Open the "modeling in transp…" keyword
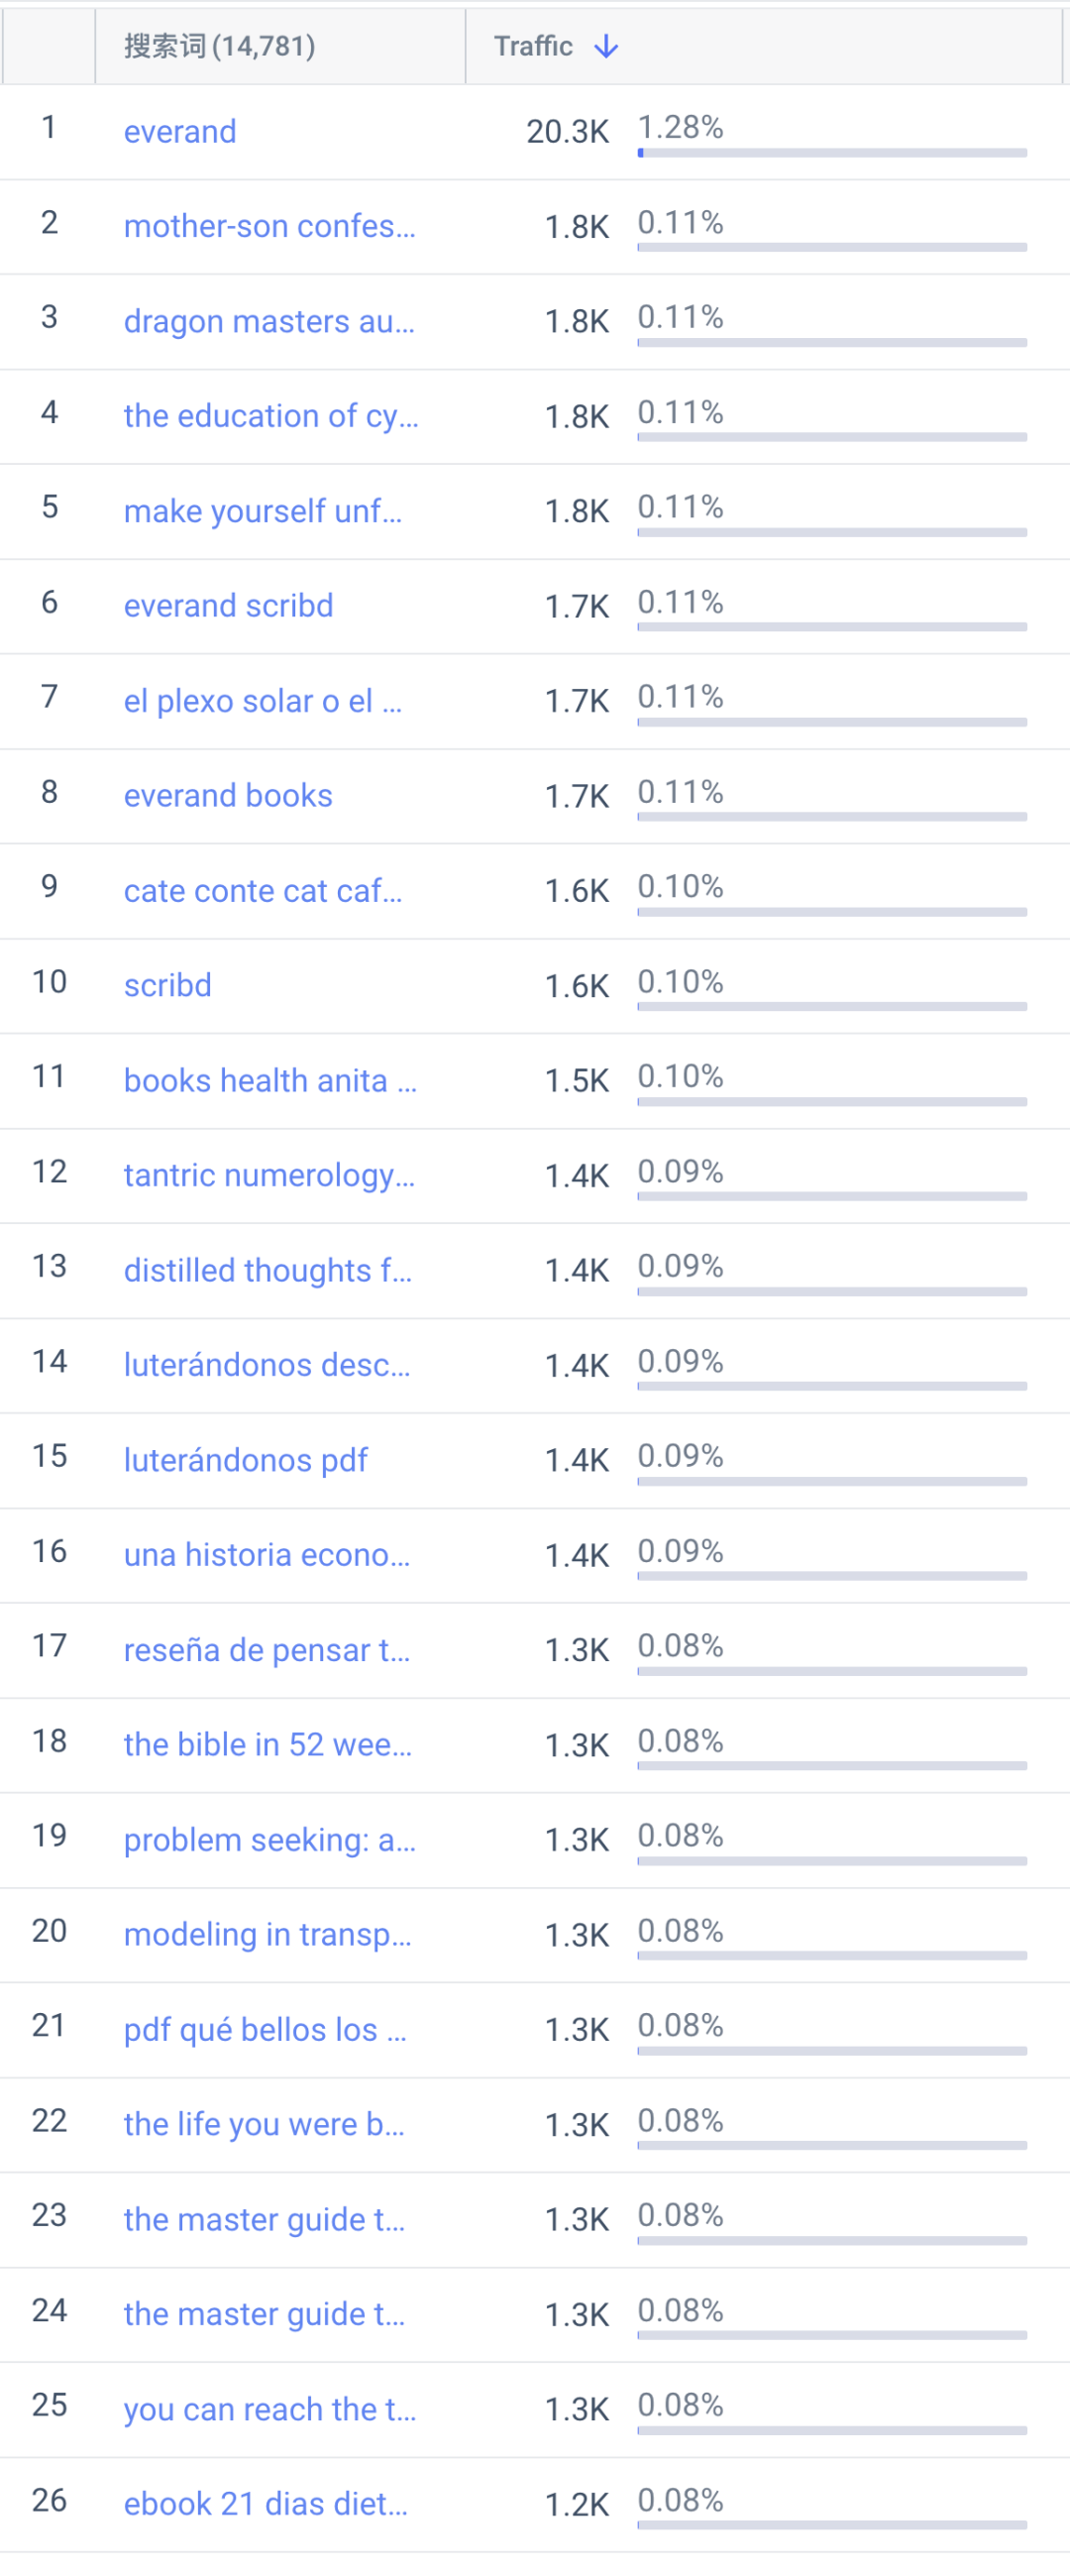Viewport: 1070px width, 2576px height. pyautogui.click(x=268, y=1935)
